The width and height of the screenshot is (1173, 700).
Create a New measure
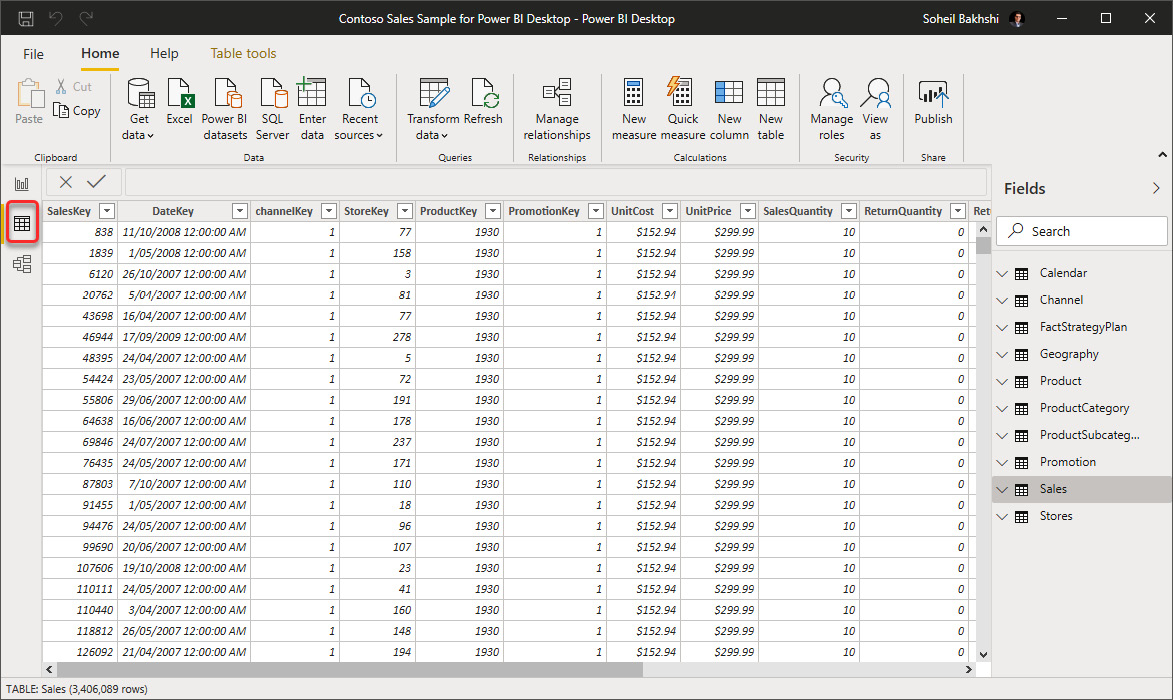(634, 109)
